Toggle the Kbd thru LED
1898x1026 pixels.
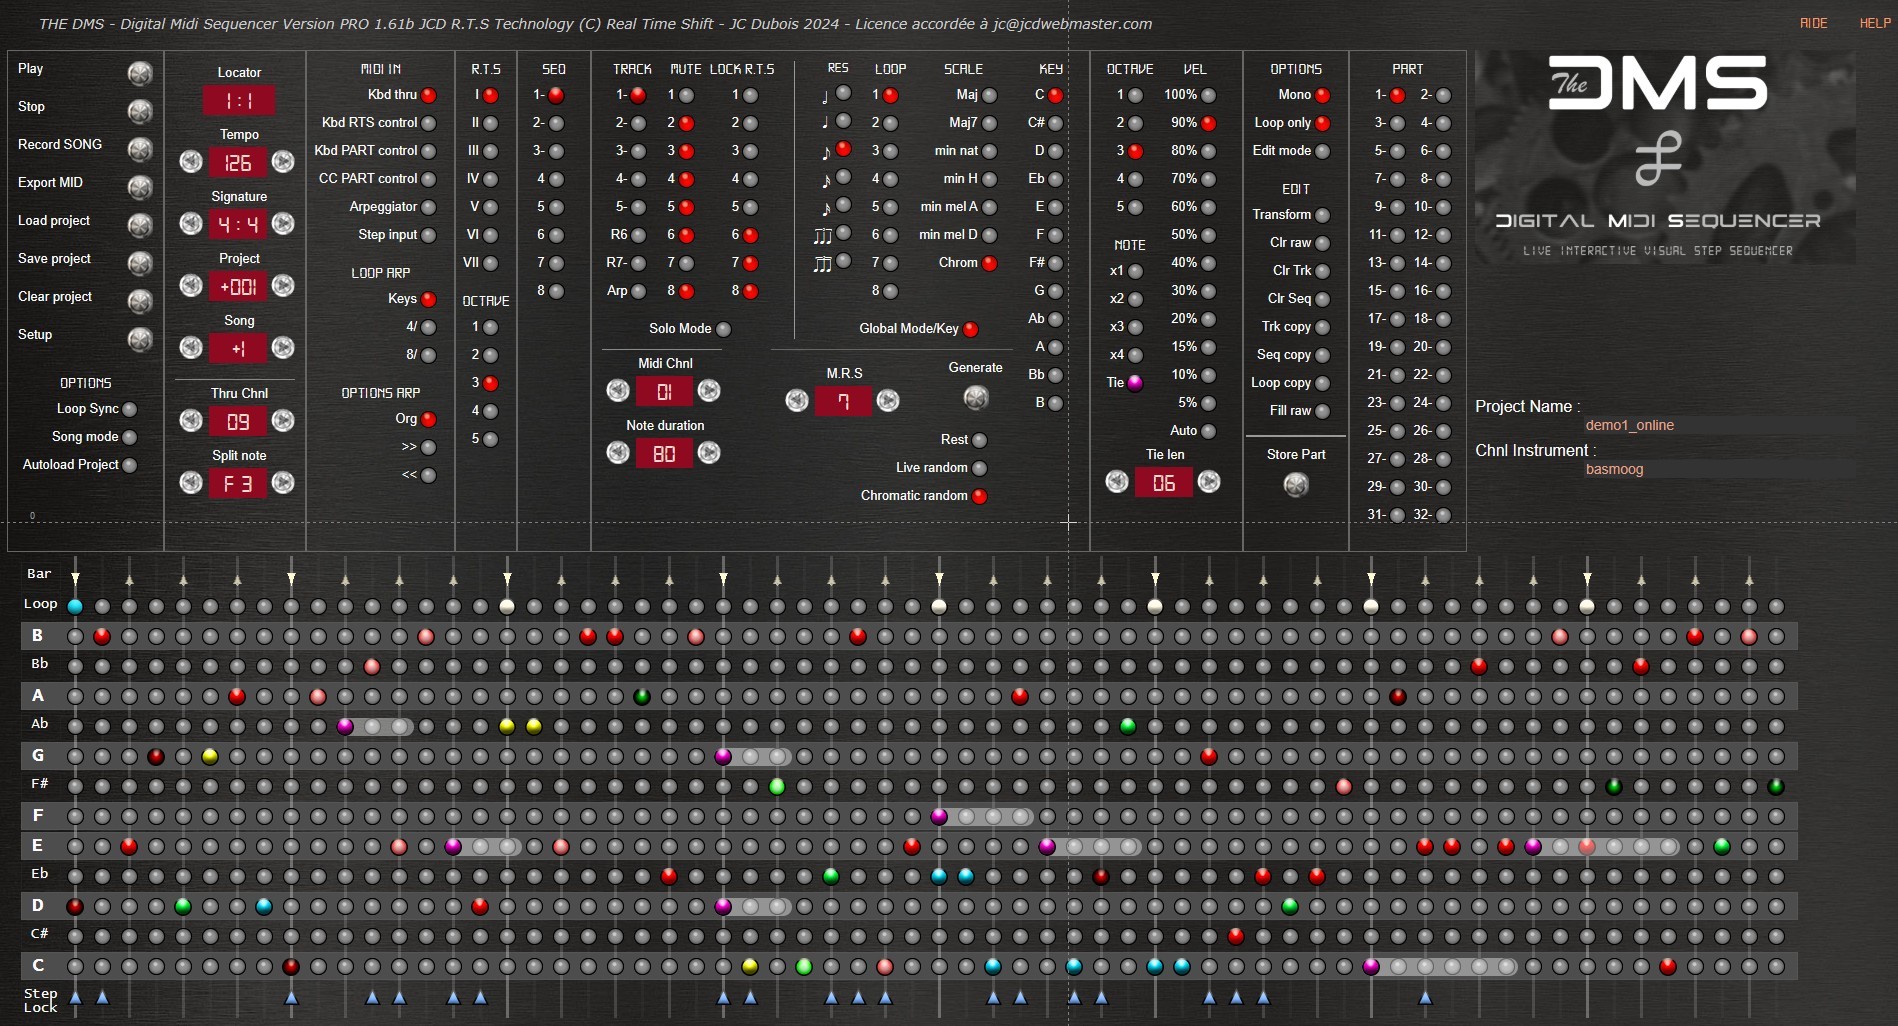[429, 96]
